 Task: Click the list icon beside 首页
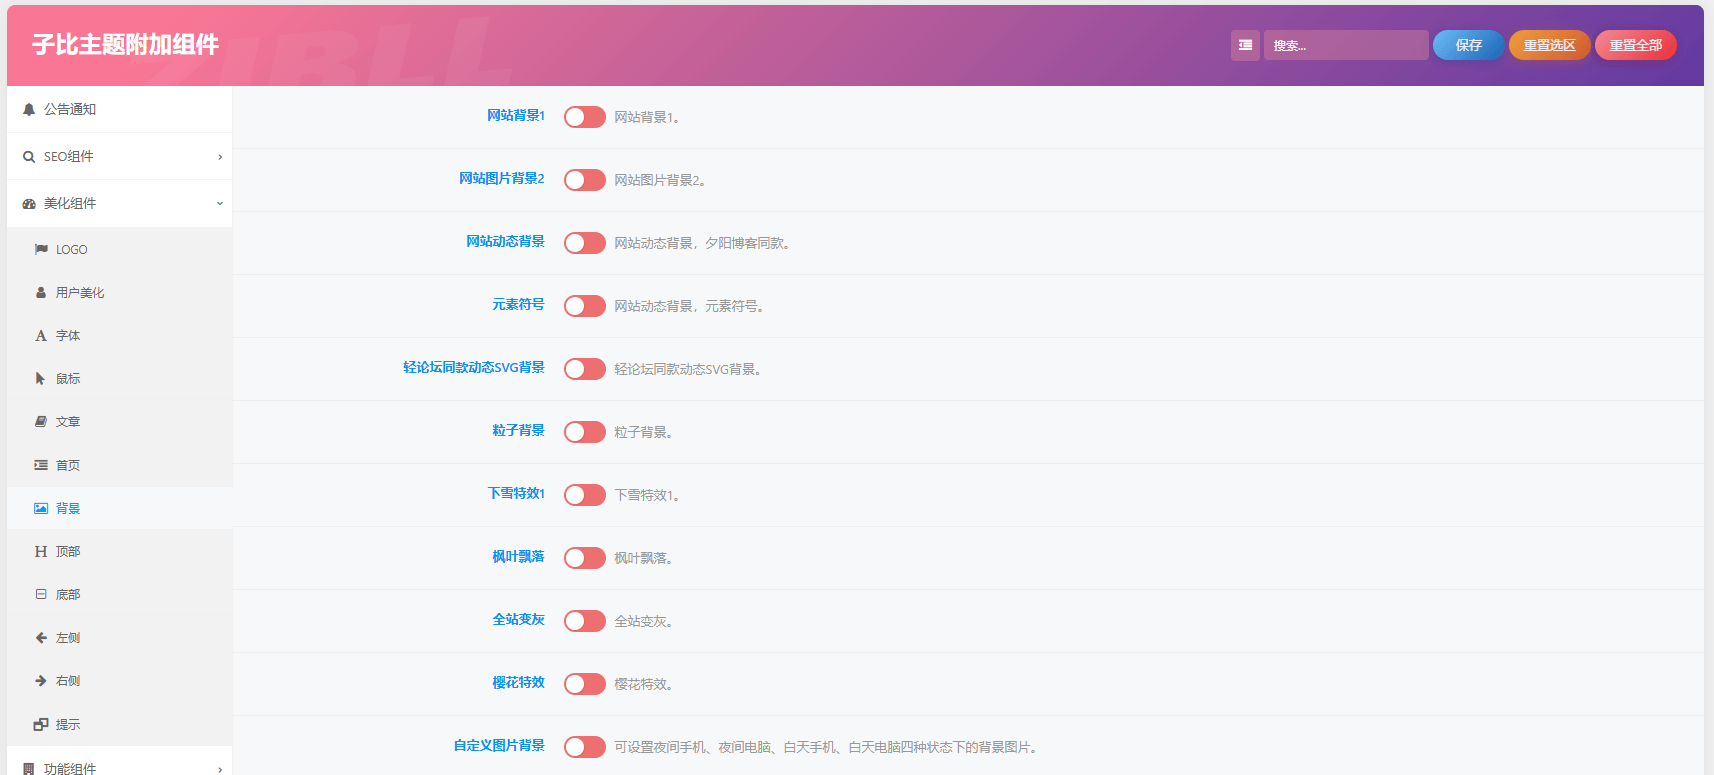[x=41, y=465]
